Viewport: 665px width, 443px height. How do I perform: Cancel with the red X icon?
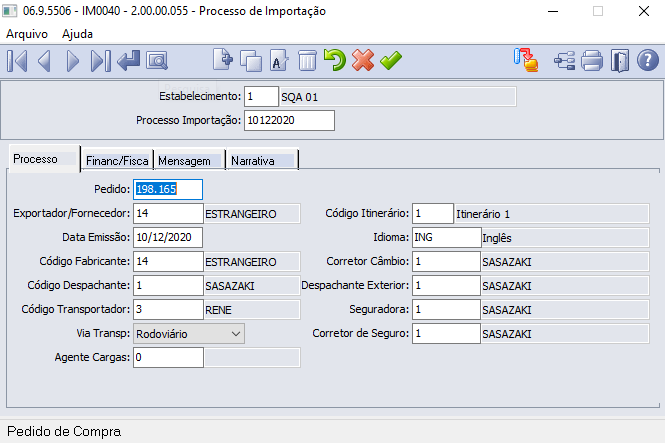pos(363,60)
